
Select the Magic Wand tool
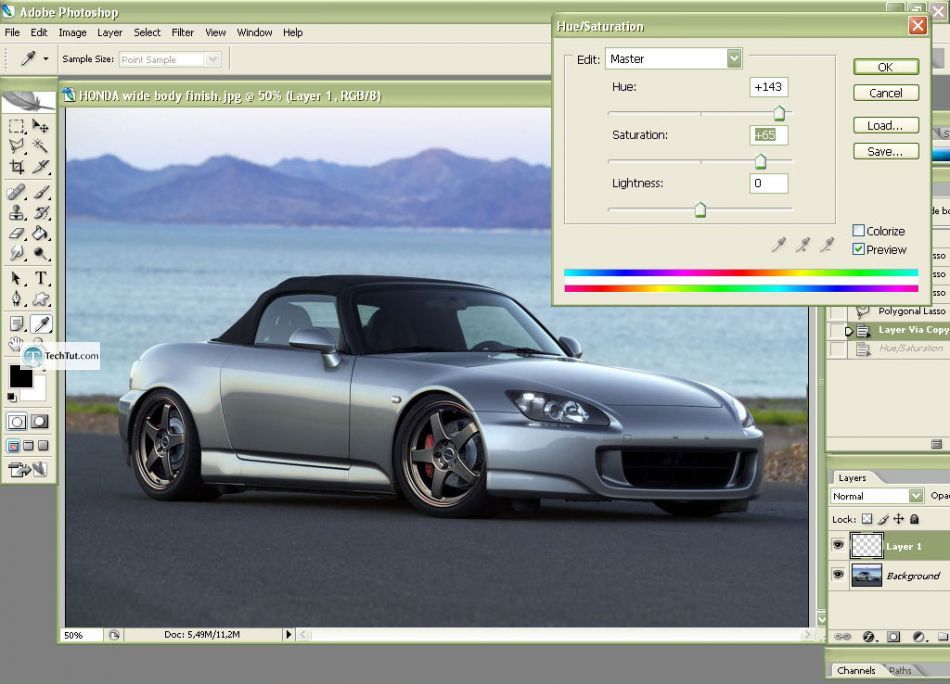coord(40,145)
